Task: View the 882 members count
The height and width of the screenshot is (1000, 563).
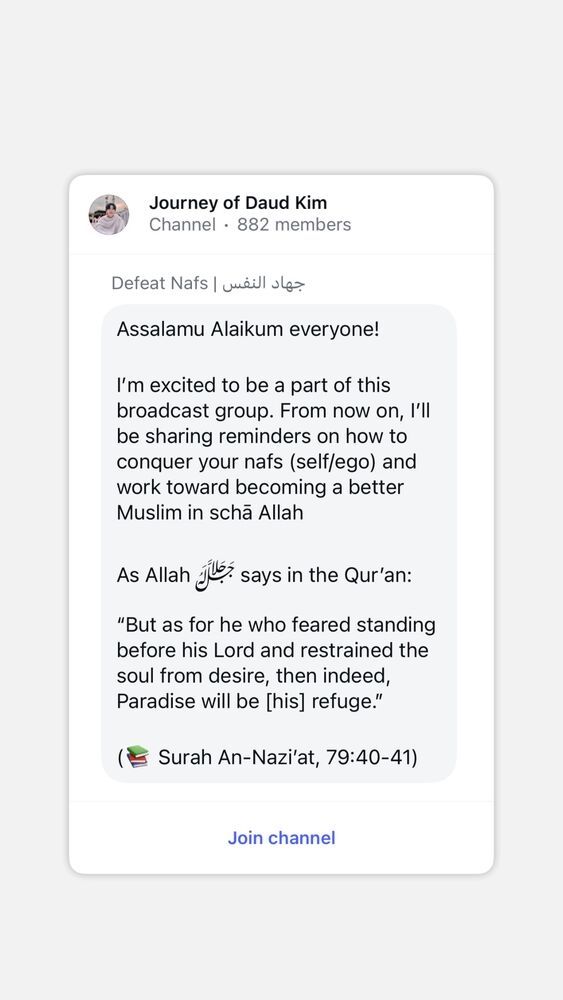Action: pos(294,224)
